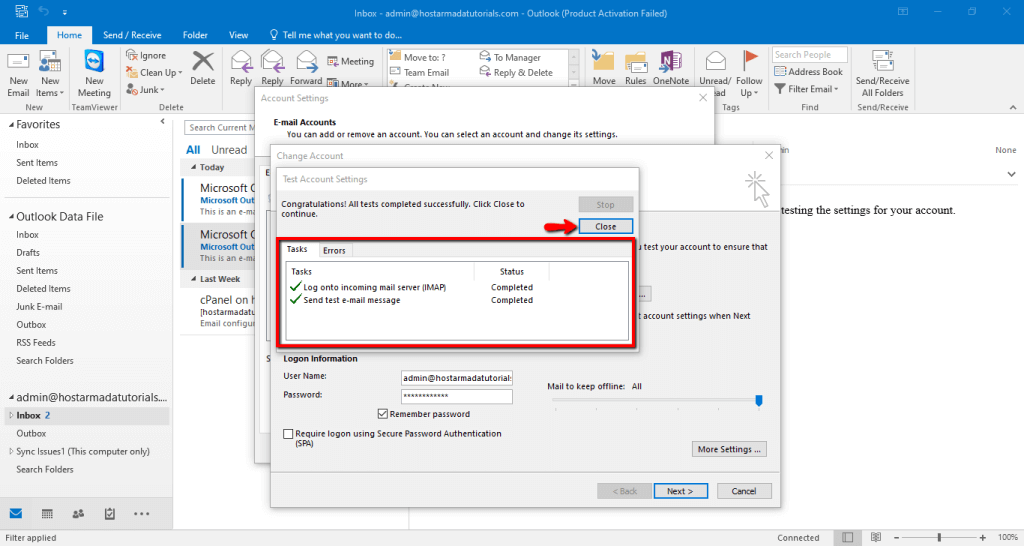Select the Tasks tab in Test Account Settings
The image size is (1024, 546).
pos(297,249)
